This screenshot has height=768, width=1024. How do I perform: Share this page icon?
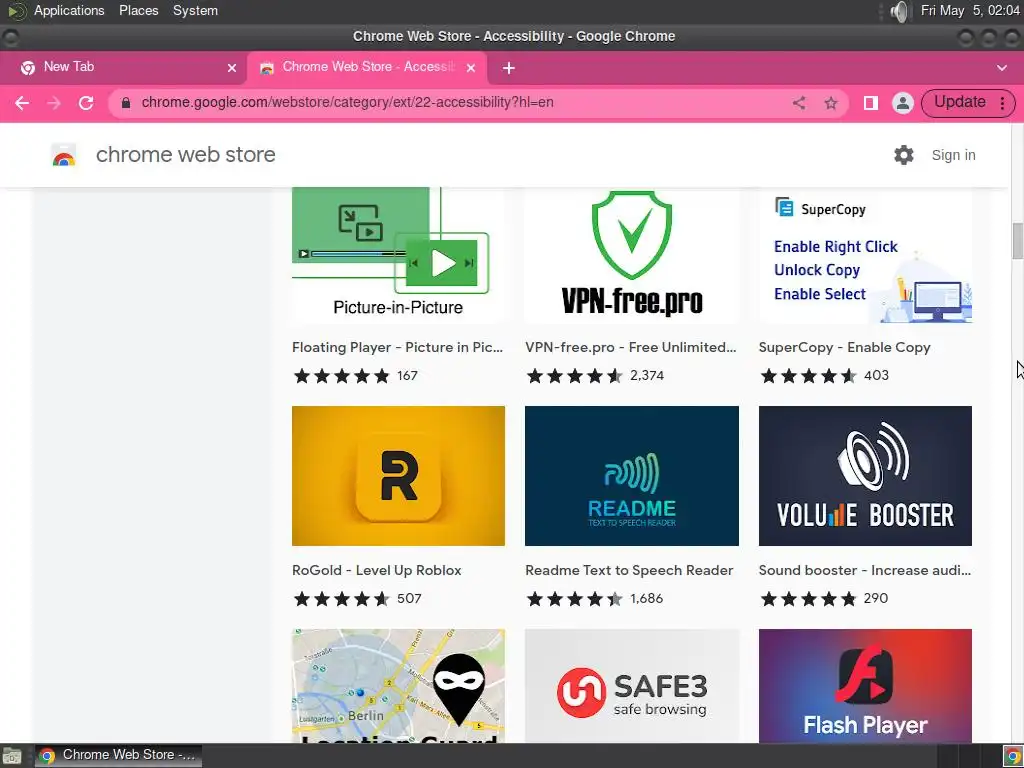click(x=799, y=103)
